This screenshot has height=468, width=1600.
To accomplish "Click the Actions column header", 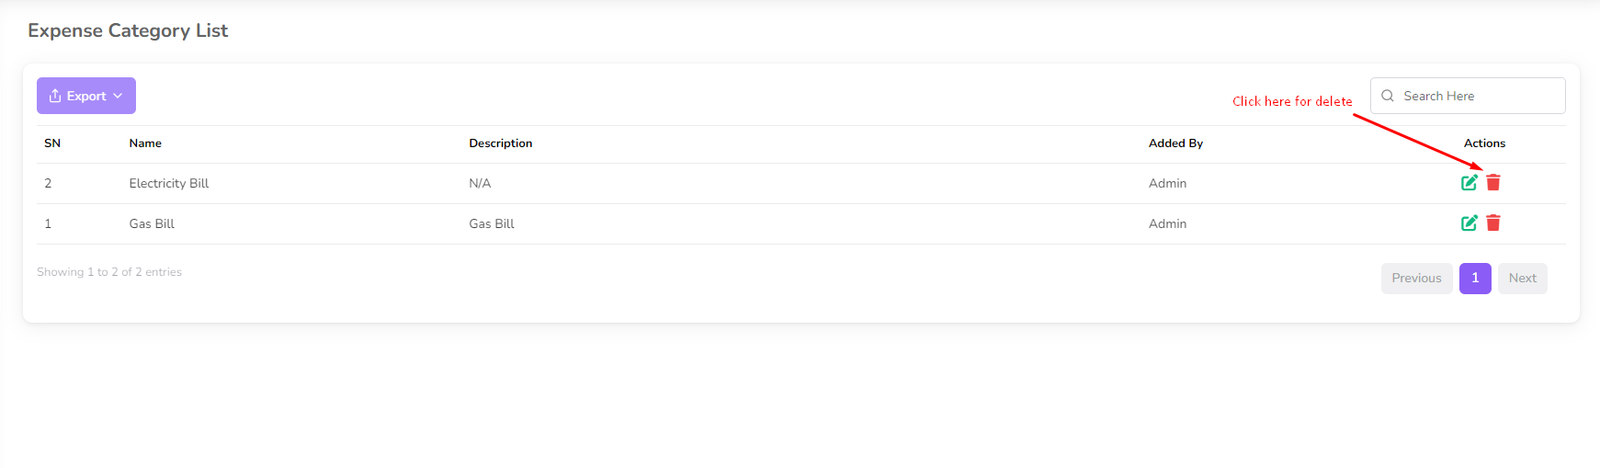I will pos(1484,144).
